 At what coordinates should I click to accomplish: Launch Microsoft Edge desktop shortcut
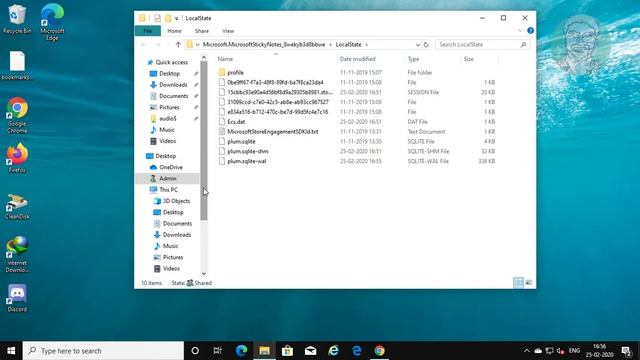(x=52, y=22)
